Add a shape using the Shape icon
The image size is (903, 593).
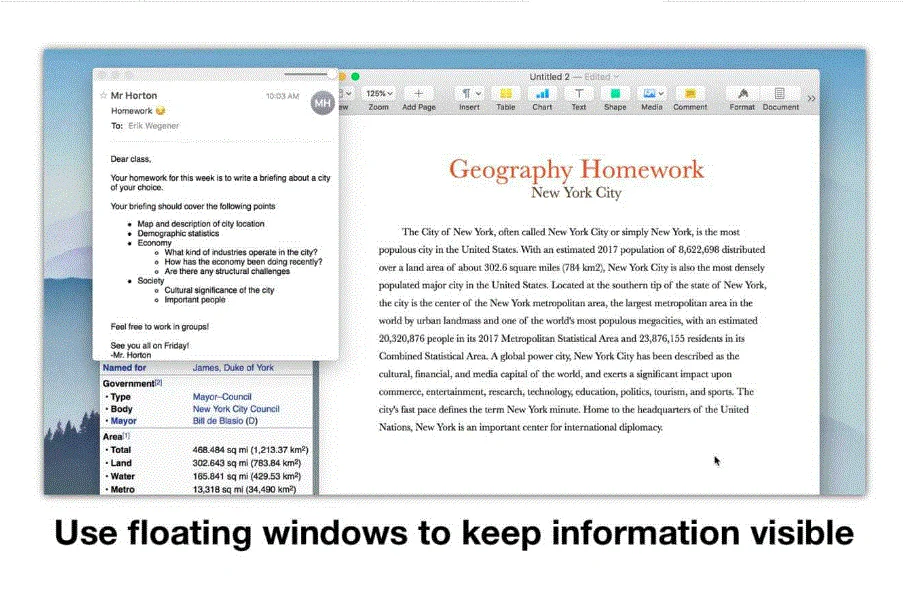[615, 93]
